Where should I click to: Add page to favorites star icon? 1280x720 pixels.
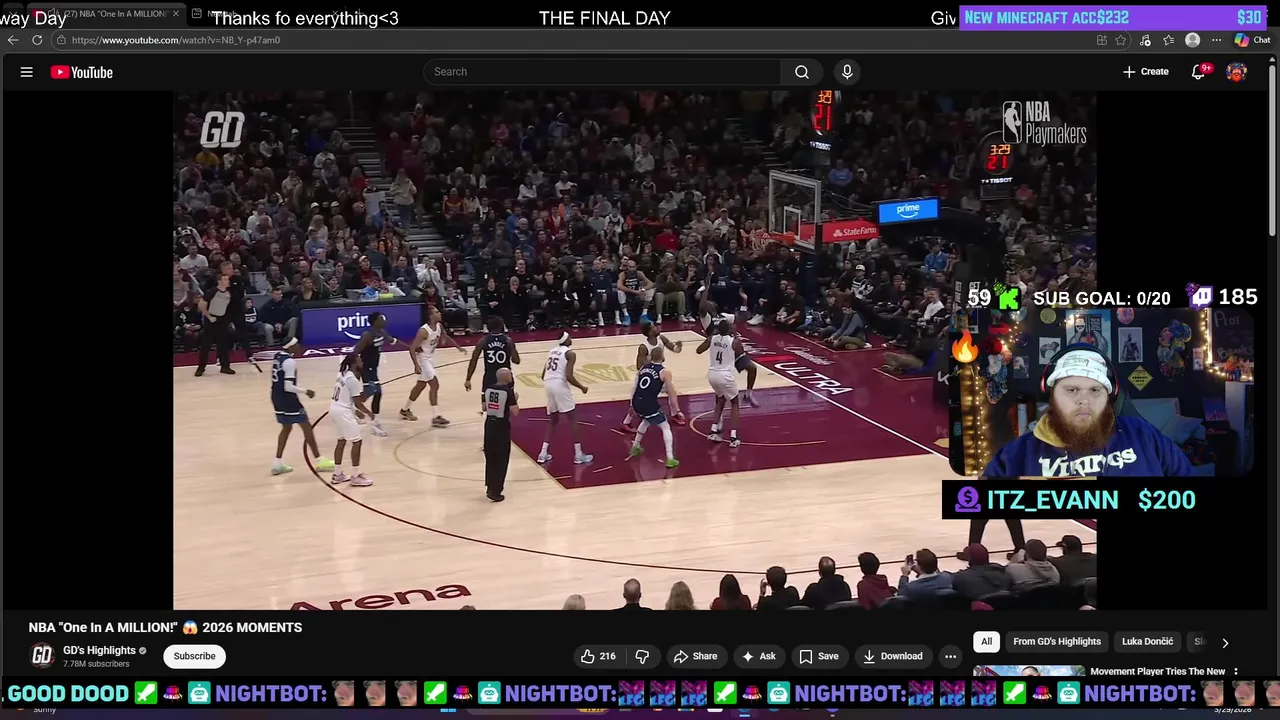tap(1121, 40)
